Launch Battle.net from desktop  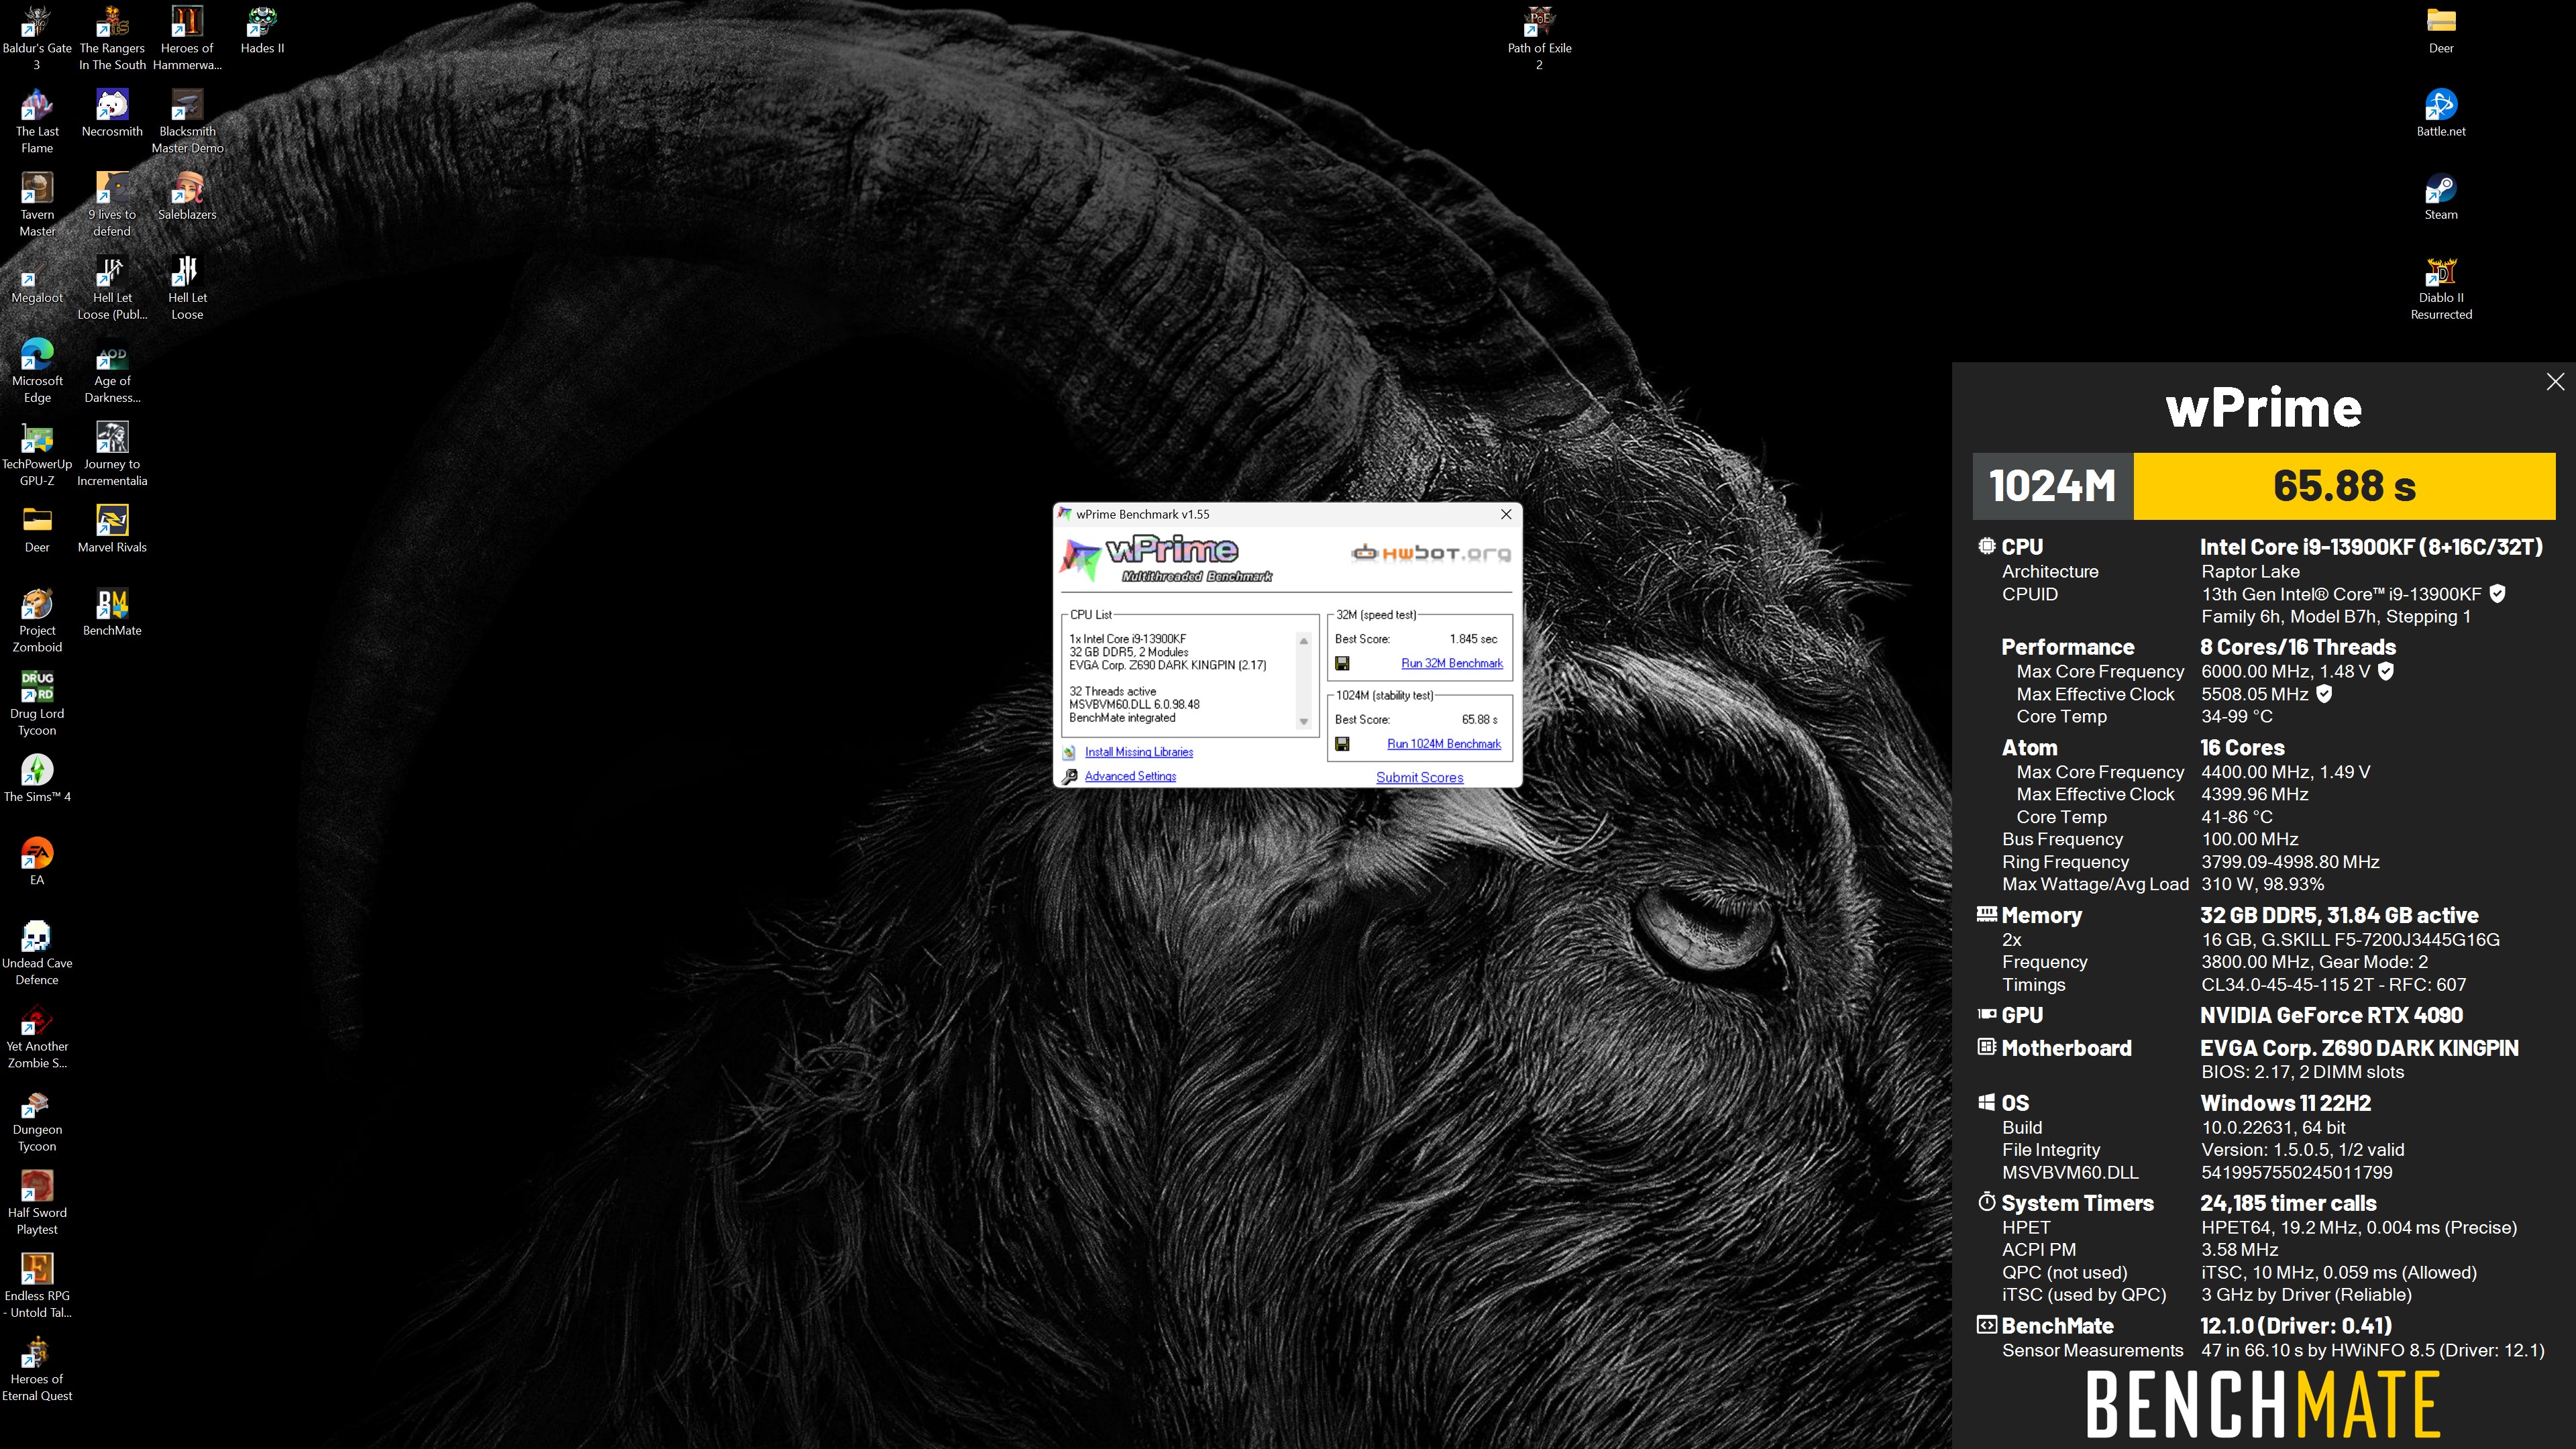point(2441,113)
